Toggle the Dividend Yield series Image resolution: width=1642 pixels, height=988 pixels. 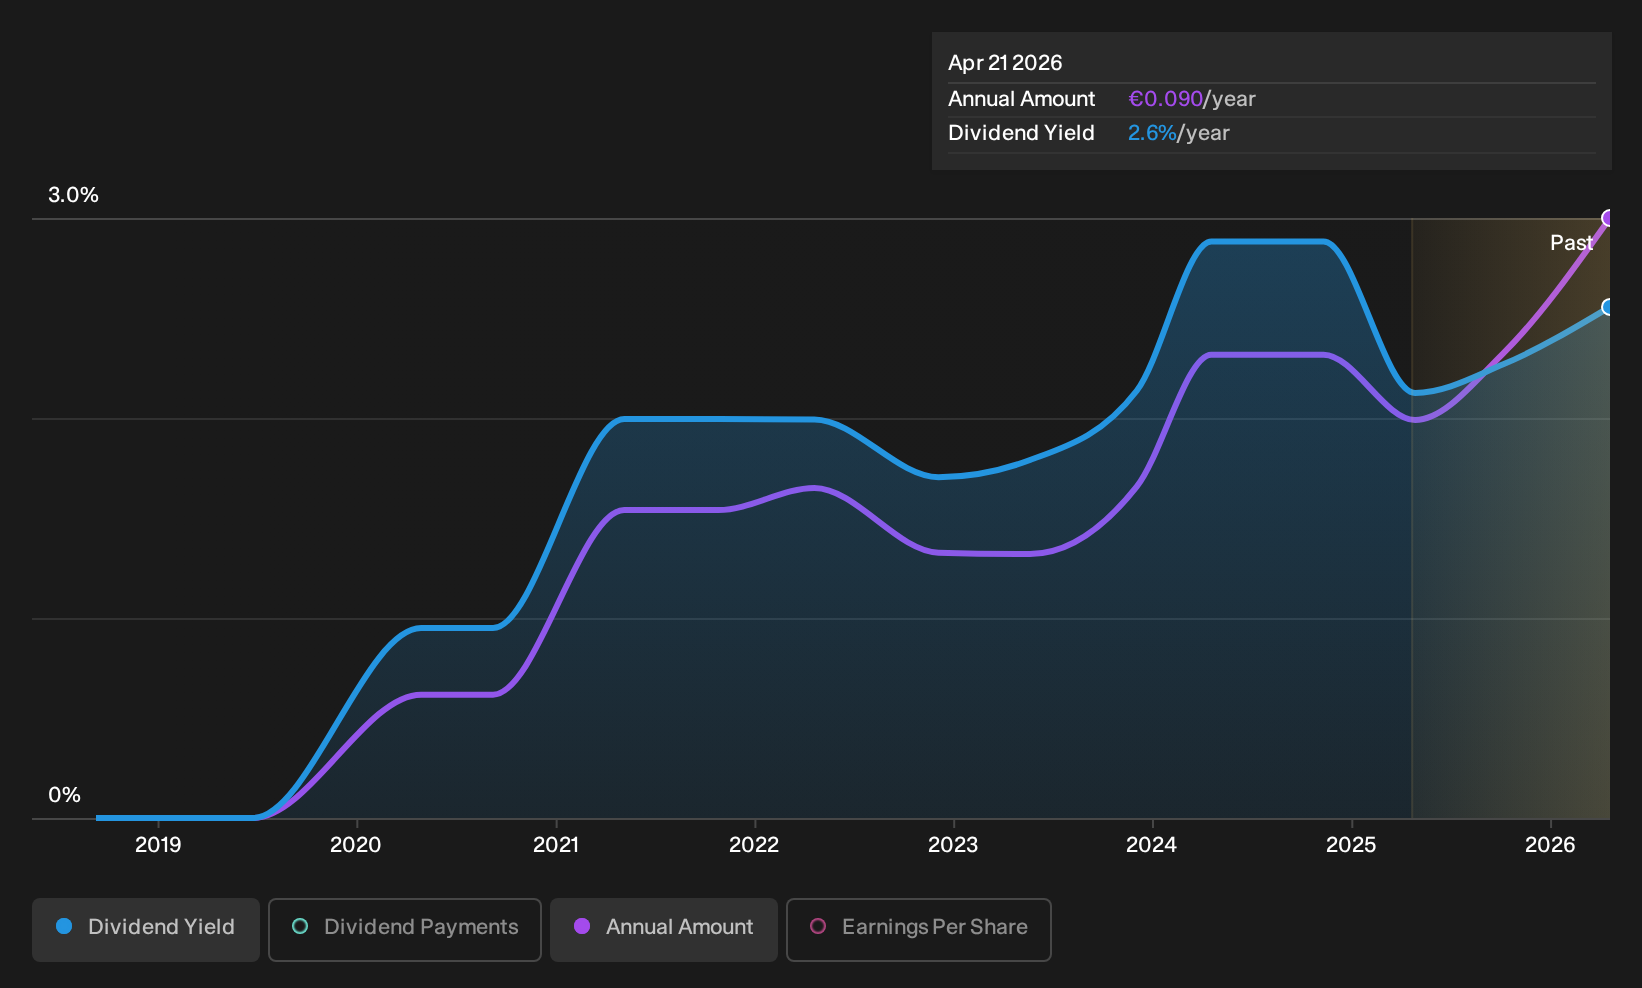point(146,930)
